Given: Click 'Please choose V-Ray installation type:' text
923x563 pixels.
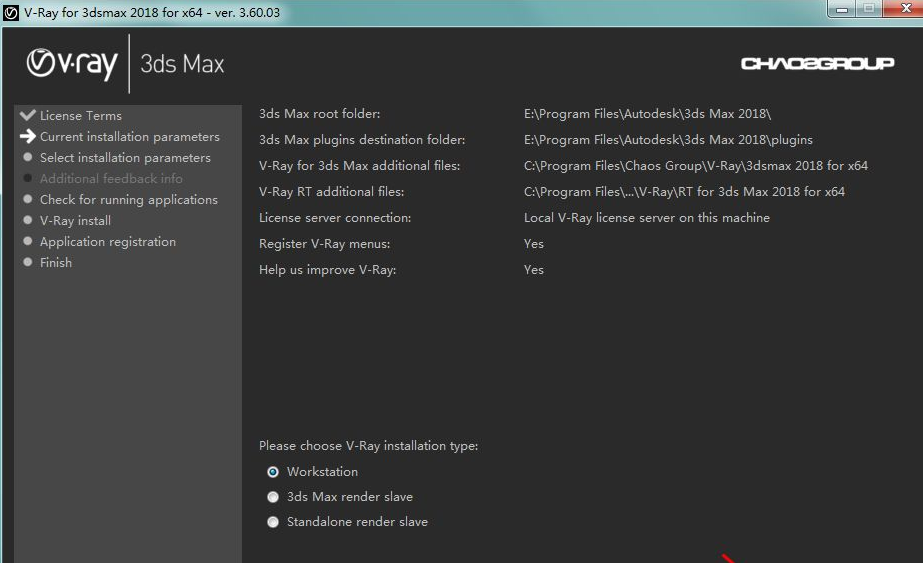Looking at the screenshot, I should click(x=368, y=446).
